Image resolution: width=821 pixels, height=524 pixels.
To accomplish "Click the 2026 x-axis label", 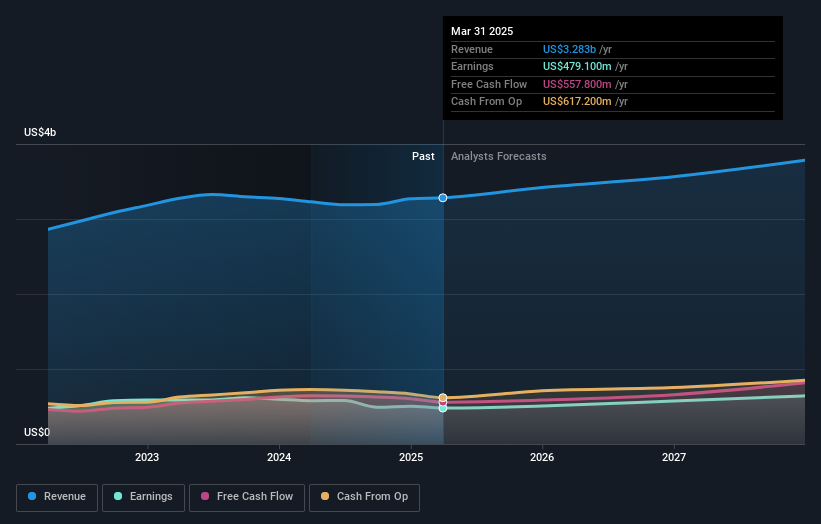I will [x=542, y=458].
